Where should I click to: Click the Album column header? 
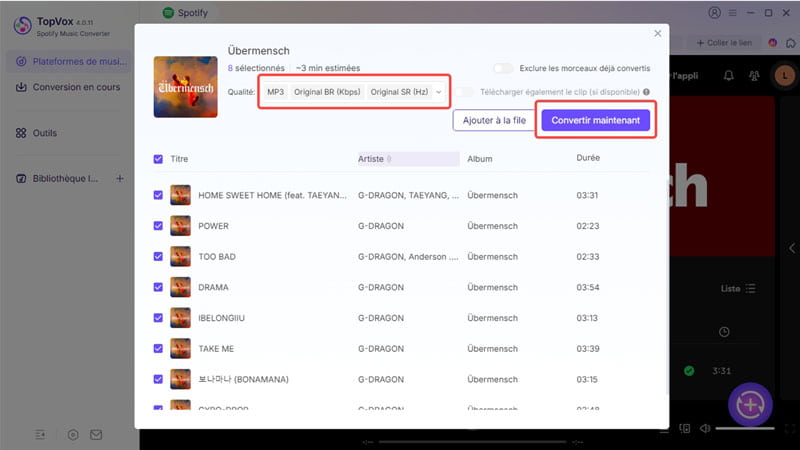point(480,159)
